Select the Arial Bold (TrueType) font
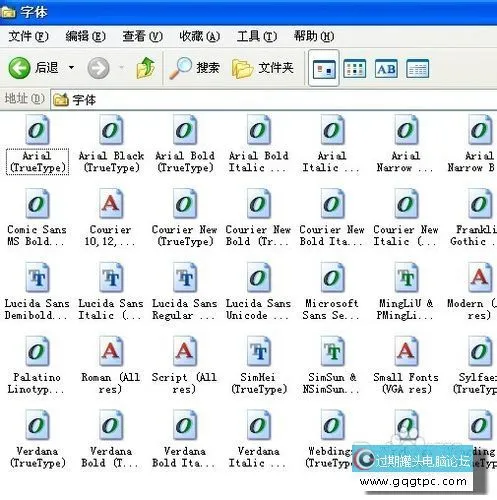Screen dimensions: 497x500 [185, 129]
